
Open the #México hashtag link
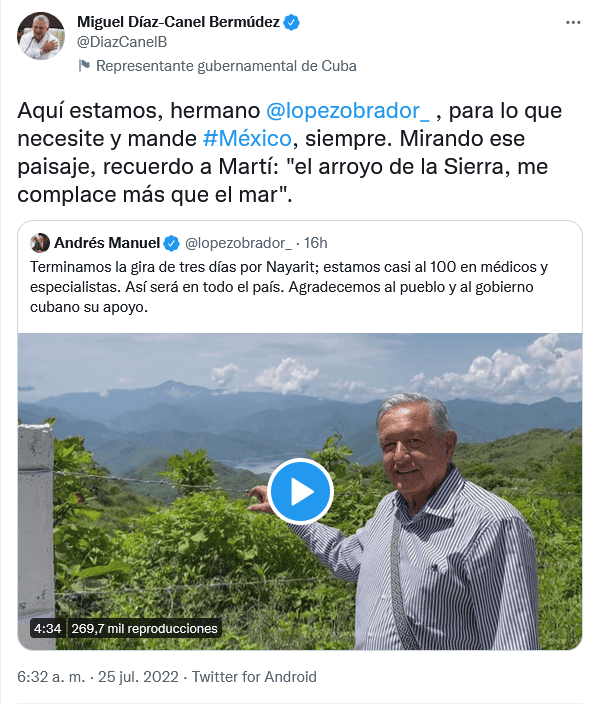pyautogui.click(x=247, y=138)
